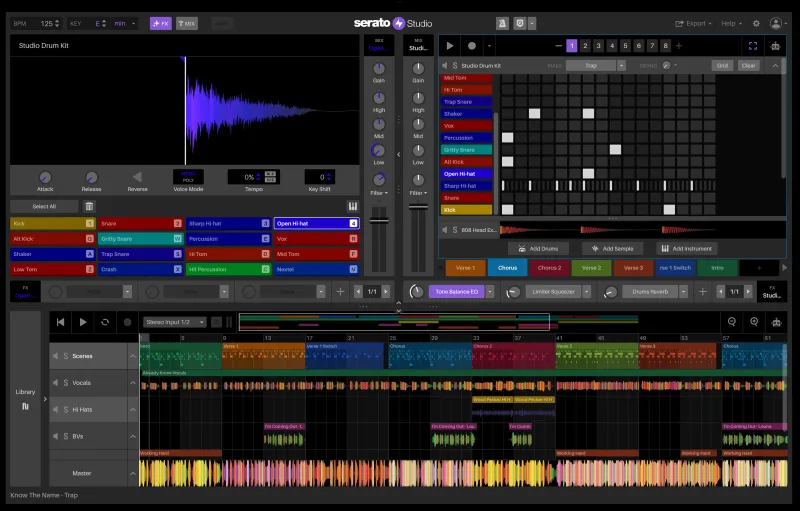Viewport: 800px width, 511px height.
Task: Zoom out the arrangement timeline
Action: [732, 322]
